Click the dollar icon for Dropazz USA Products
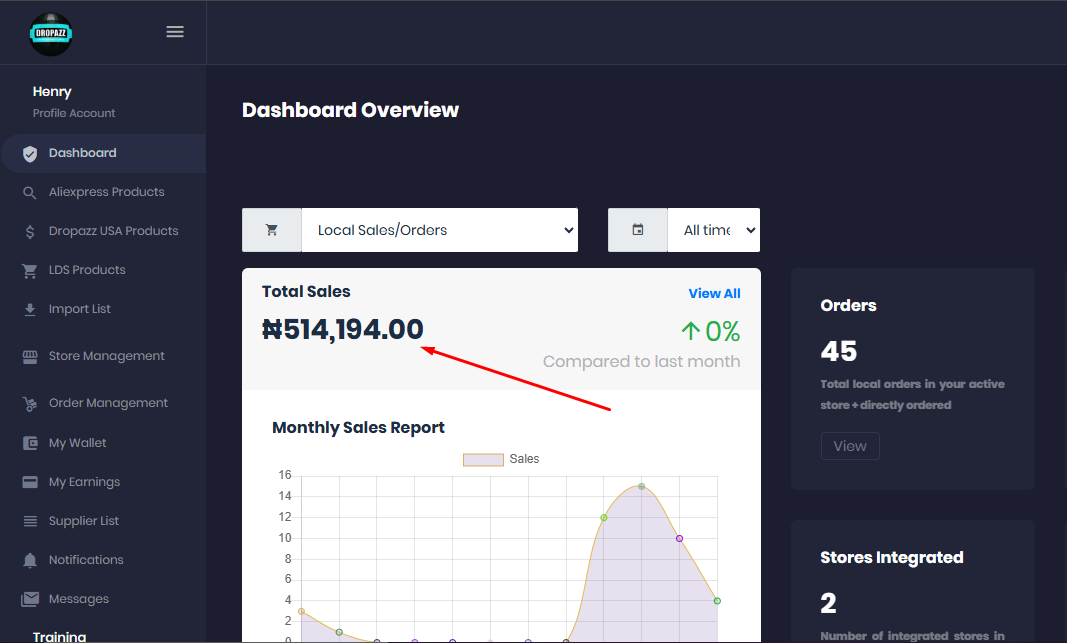The width and height of the screenshot is (1067, 643). pos(30,232)
